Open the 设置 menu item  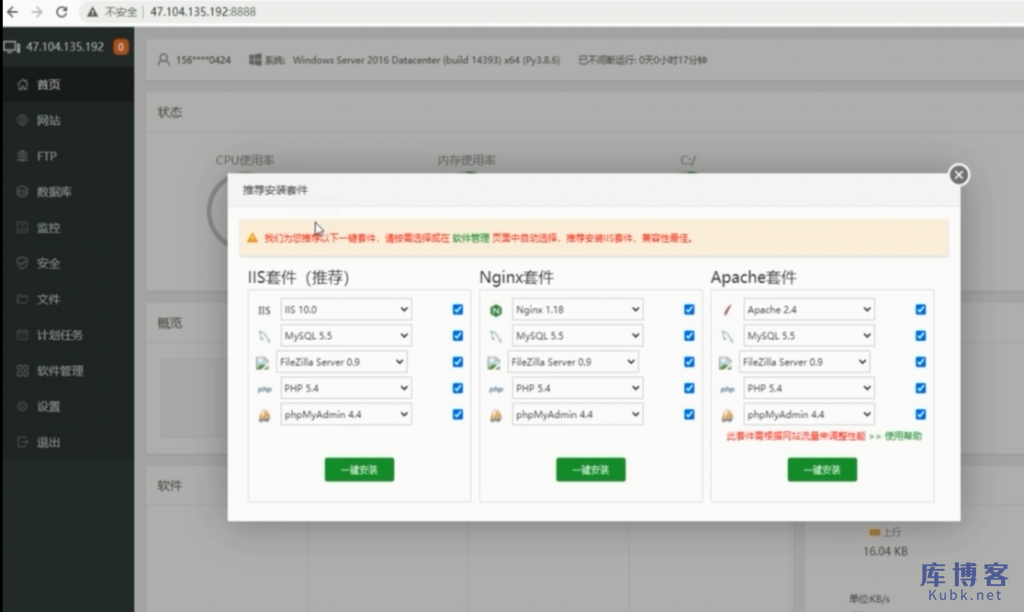point(69,406)
